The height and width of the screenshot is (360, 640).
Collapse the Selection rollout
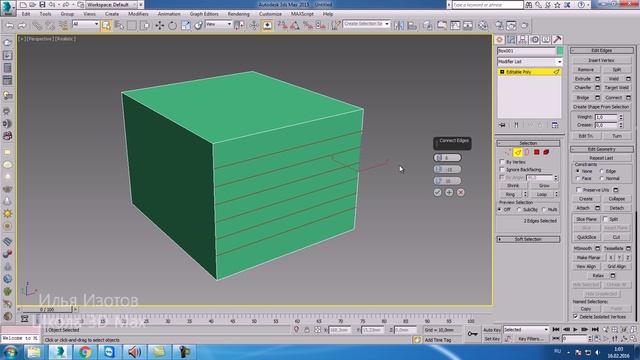pyautogui.click(x=528, y=143)
